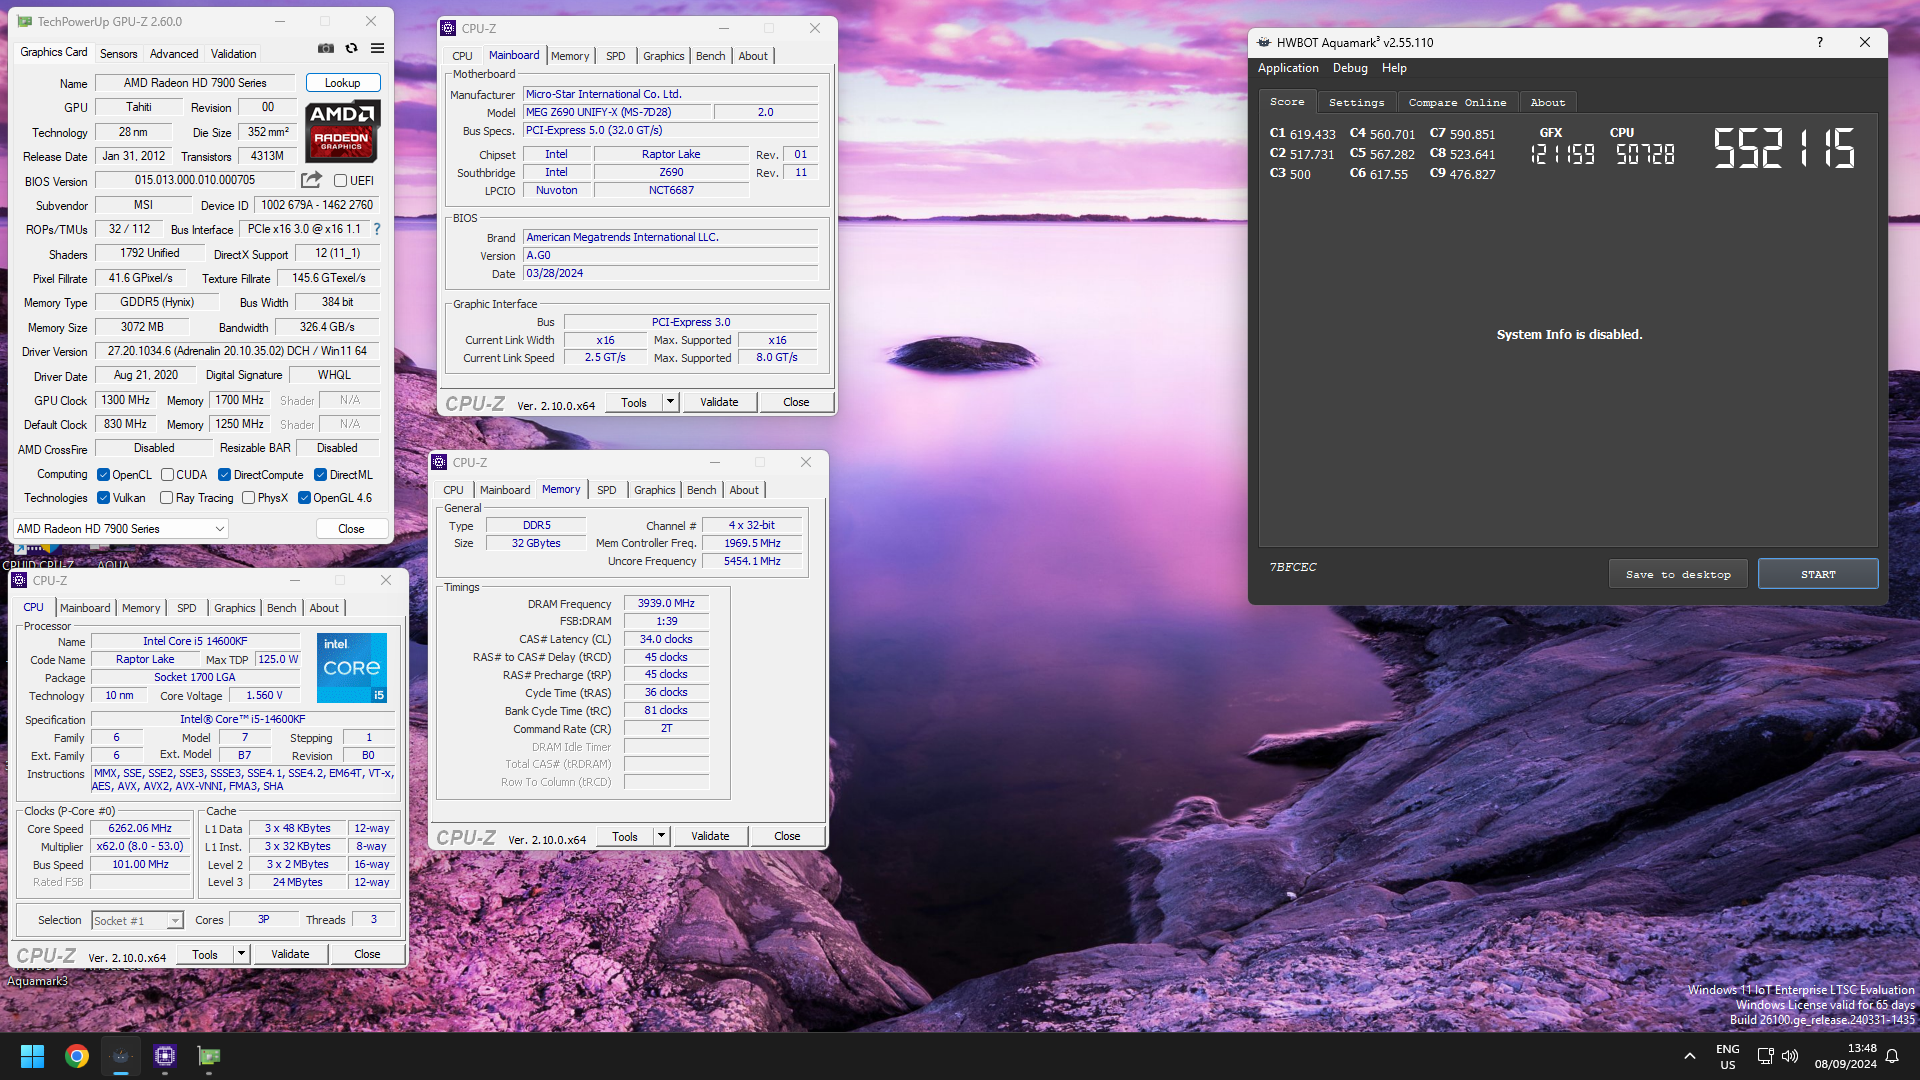
Task: Click Save to desktop in Aquamark
Action: click(x=1678, y=574)
